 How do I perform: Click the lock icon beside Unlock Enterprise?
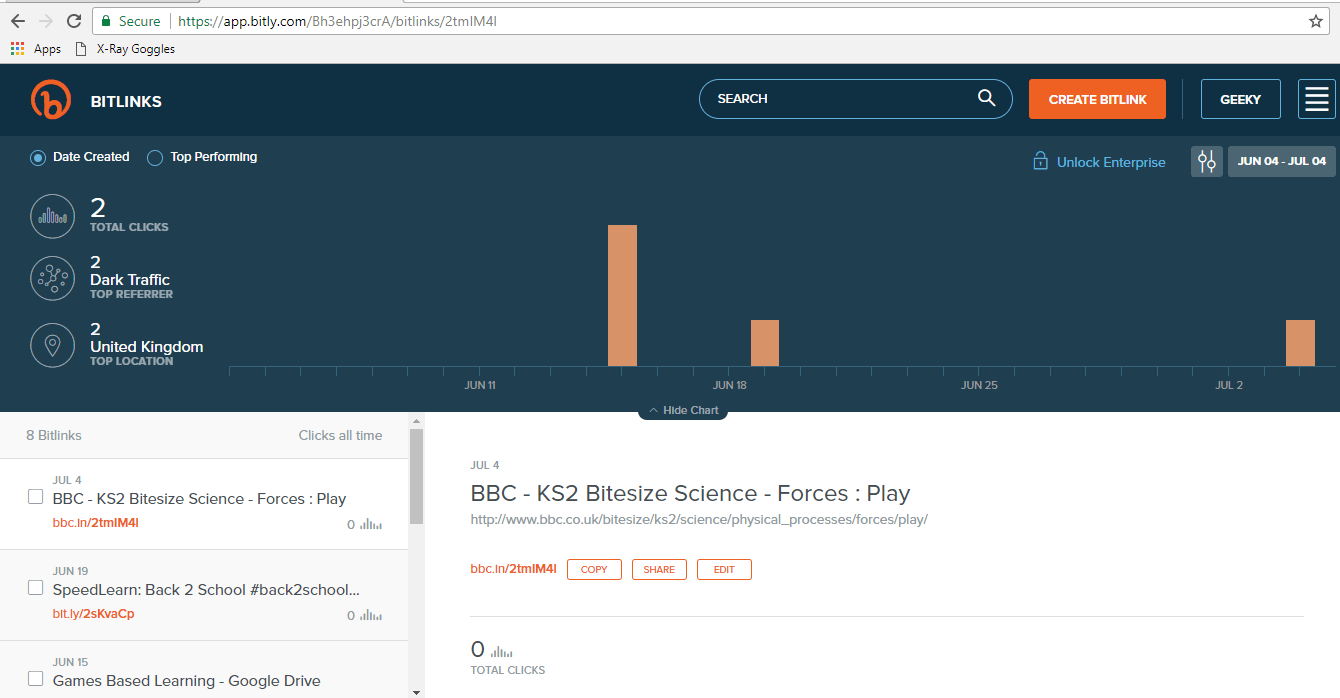pos(1041,161)
